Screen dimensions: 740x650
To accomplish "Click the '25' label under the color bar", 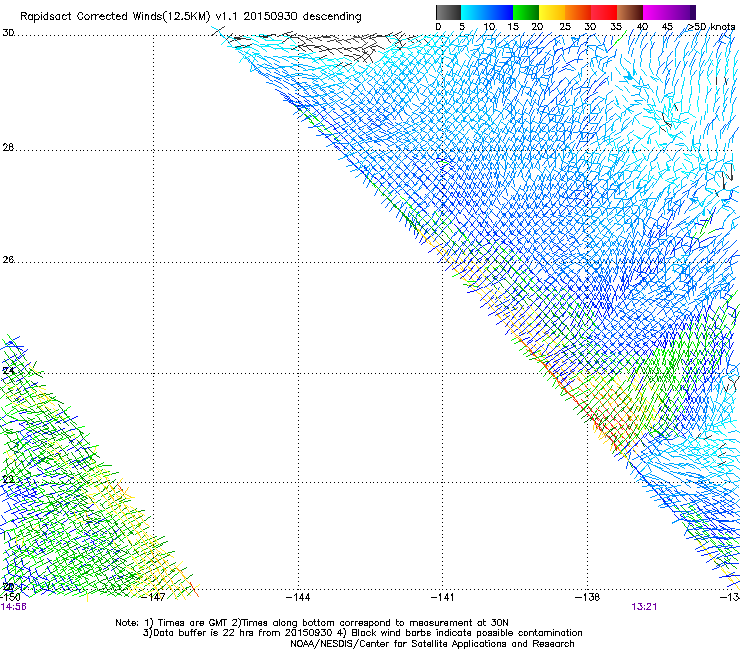I will pos(565,27).
